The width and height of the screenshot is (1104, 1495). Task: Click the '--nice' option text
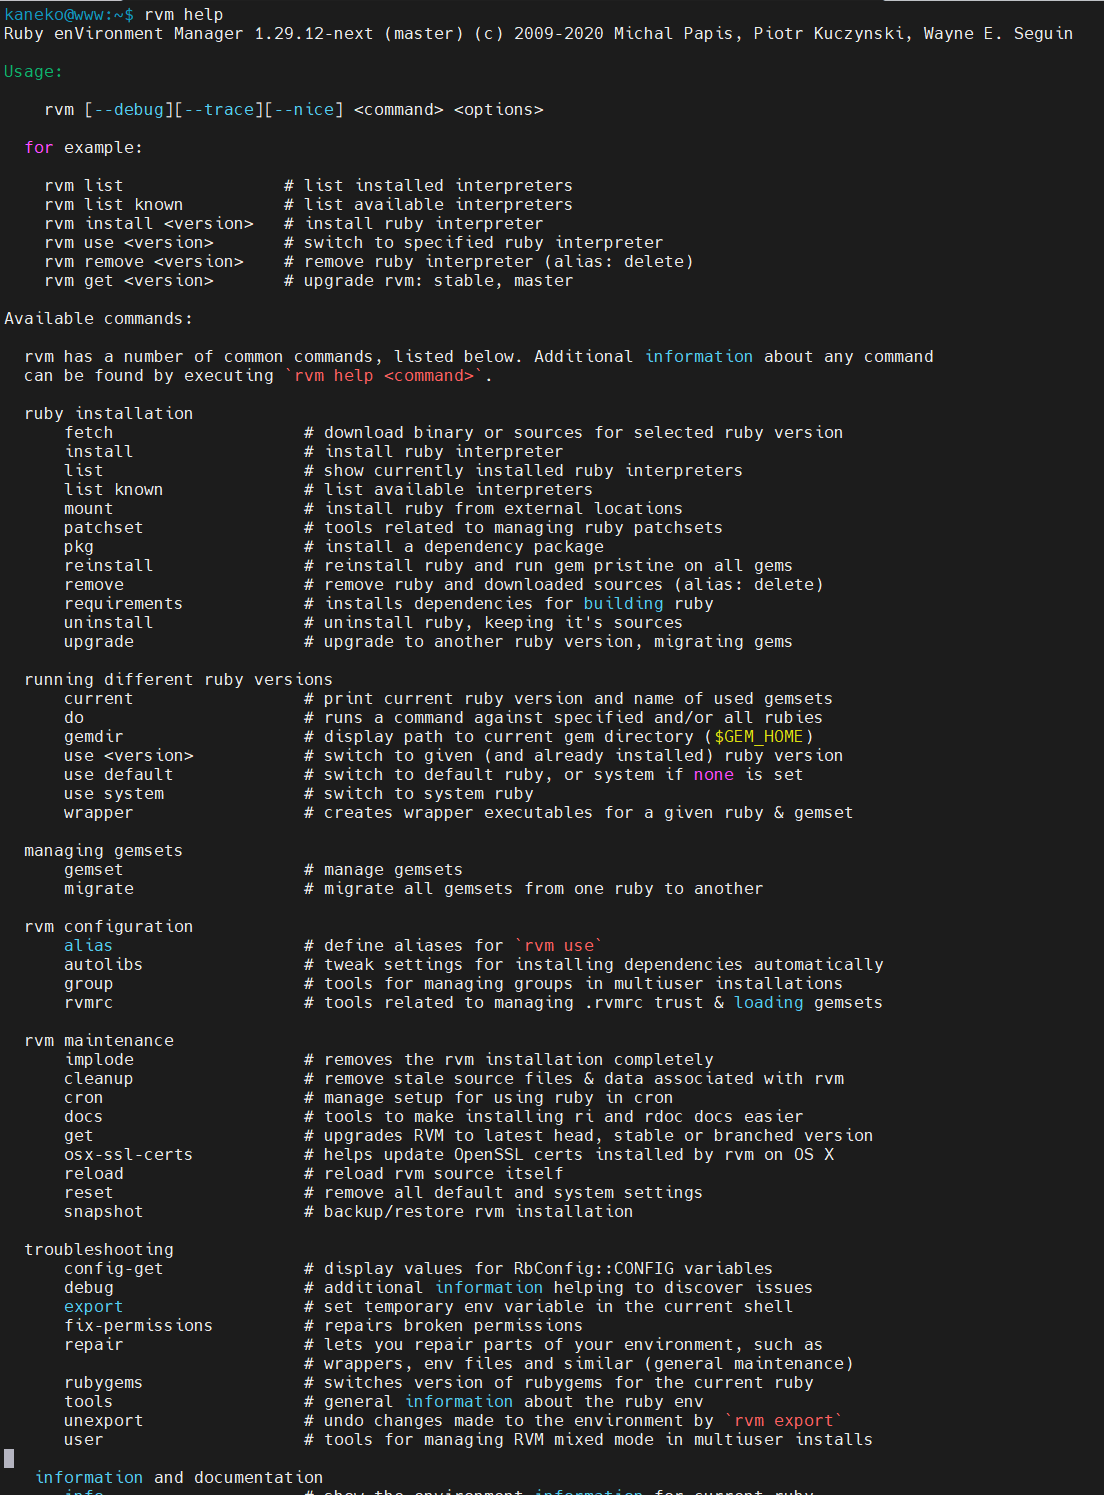(x=304, y=110)
